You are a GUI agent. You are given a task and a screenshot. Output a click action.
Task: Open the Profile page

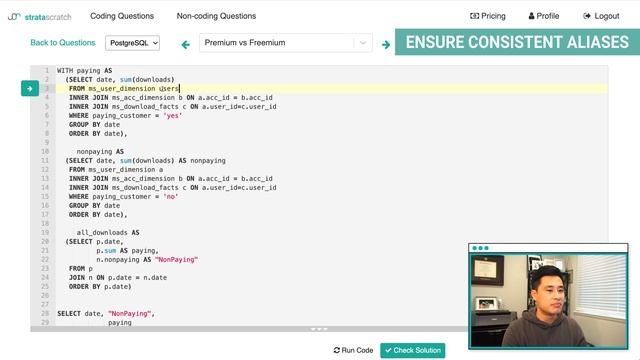point(544,16)
